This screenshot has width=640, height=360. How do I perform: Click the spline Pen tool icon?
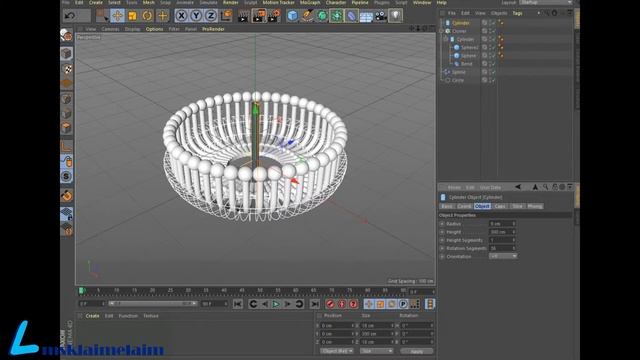point(307,16)
